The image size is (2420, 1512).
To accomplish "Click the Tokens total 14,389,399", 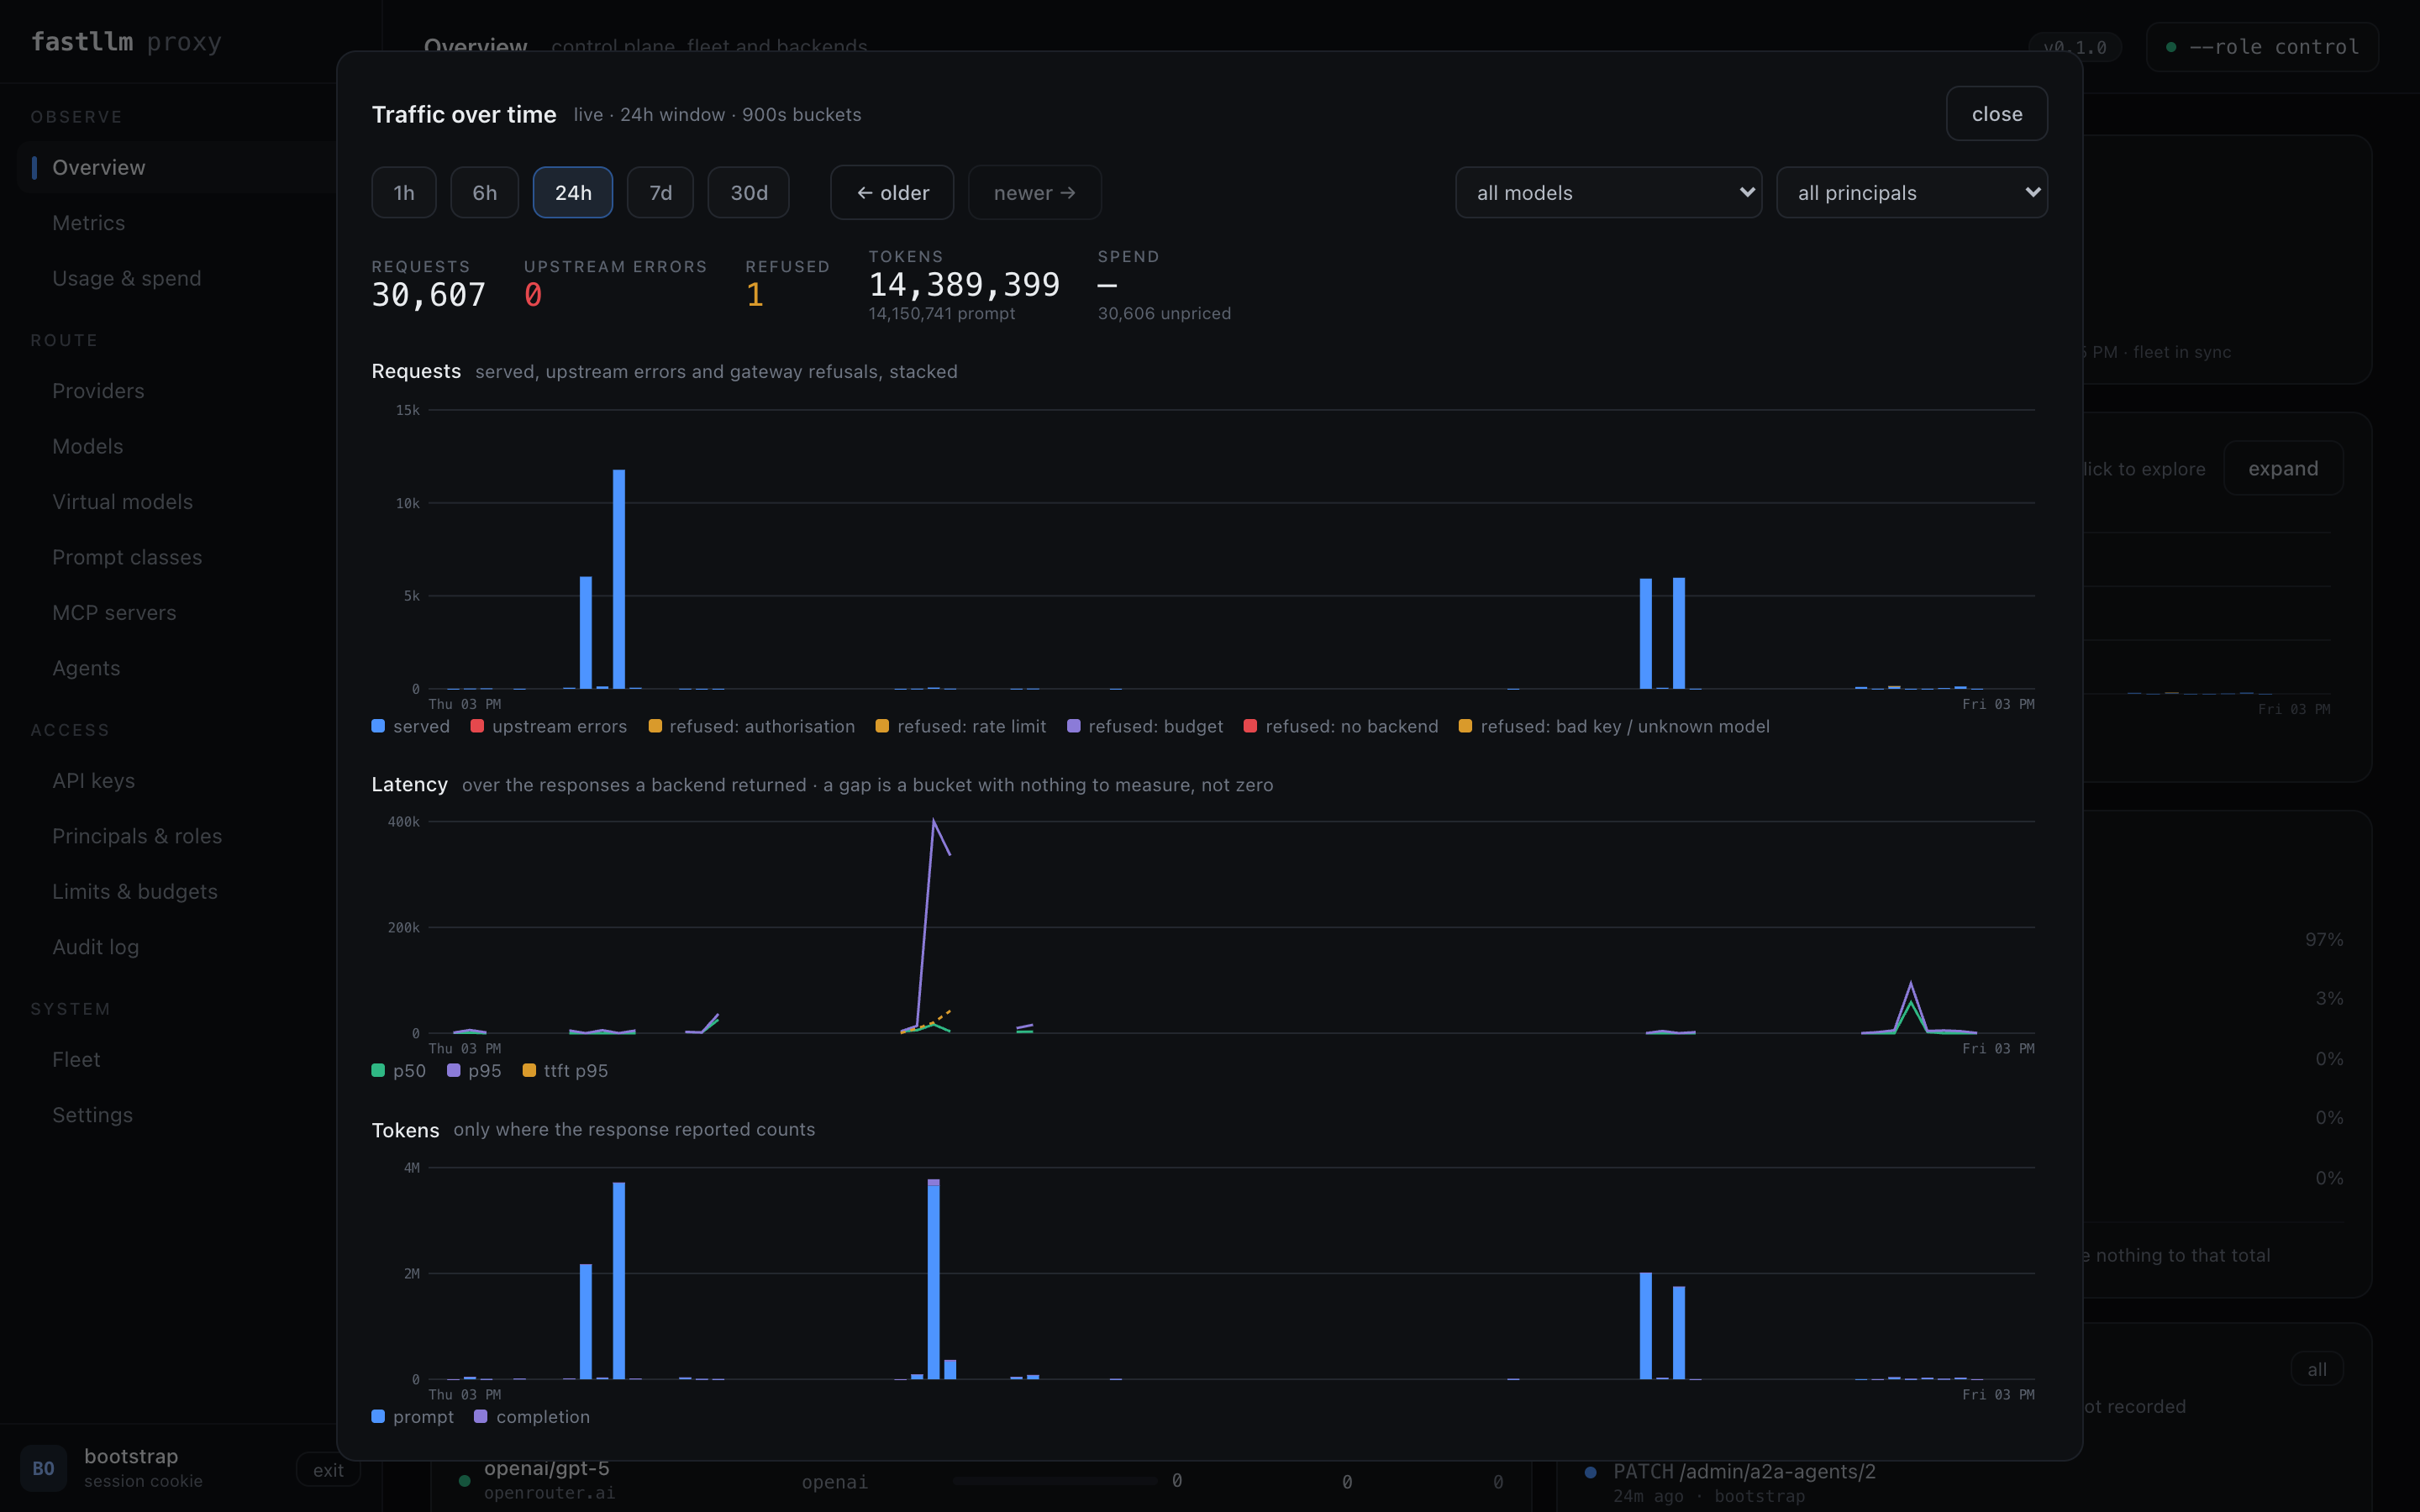I will 964,285.
